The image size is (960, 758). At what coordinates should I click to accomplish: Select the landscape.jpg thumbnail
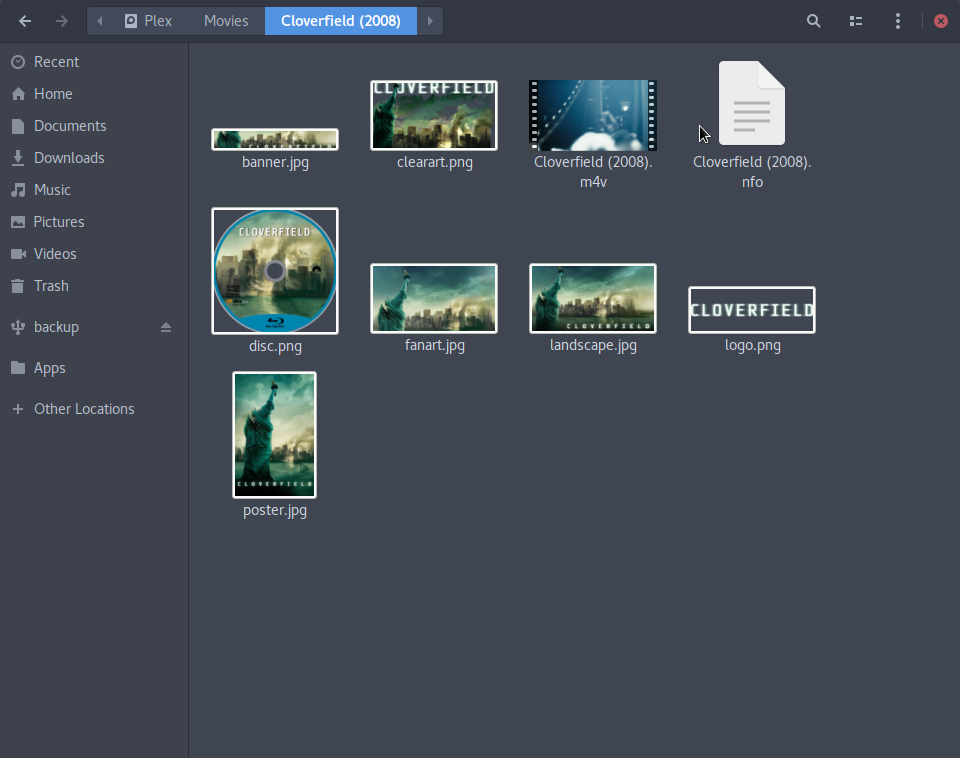593,299
